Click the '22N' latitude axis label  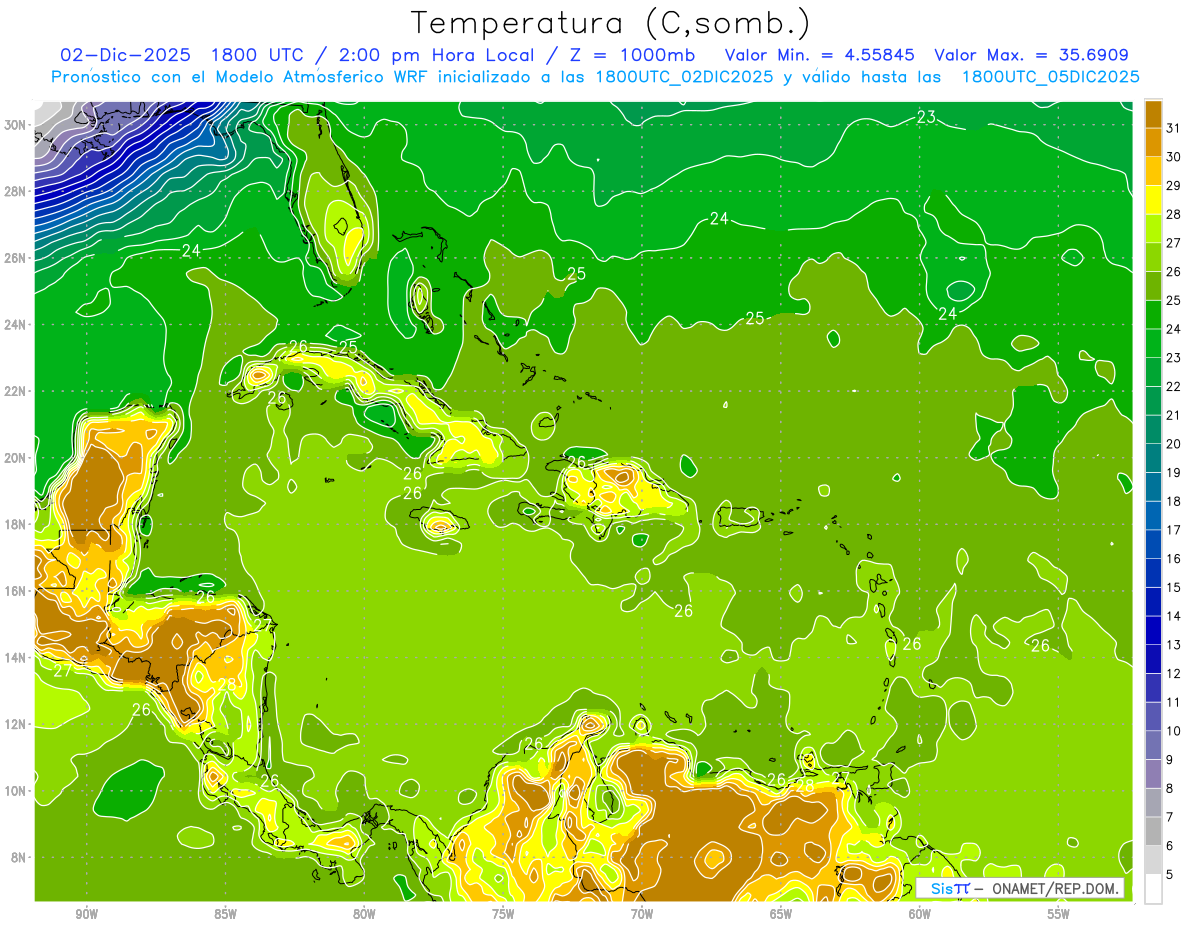coord(16,391)
